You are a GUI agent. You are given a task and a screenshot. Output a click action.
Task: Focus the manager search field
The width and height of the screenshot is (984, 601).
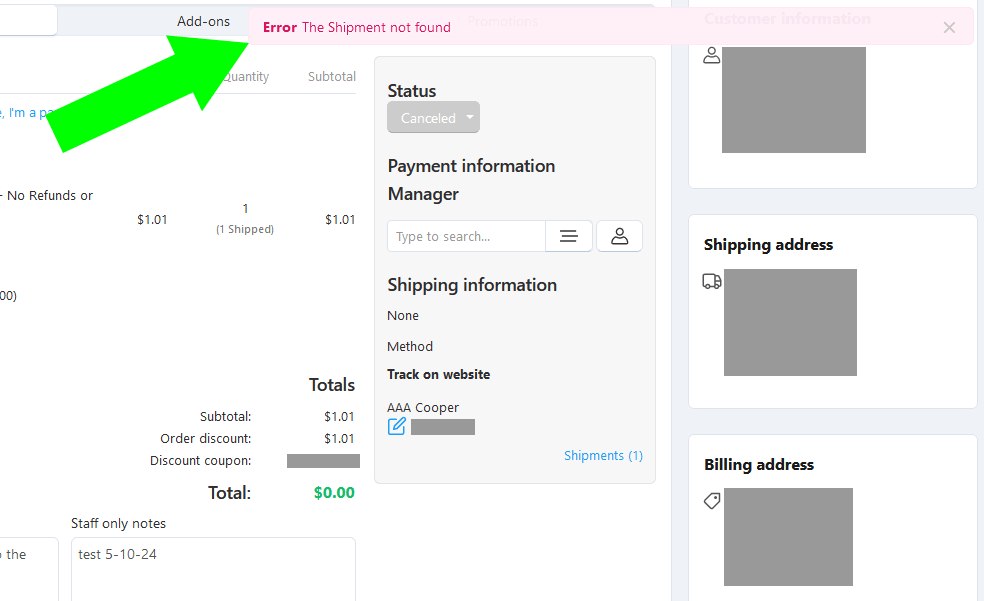click(x=466, y=236)
